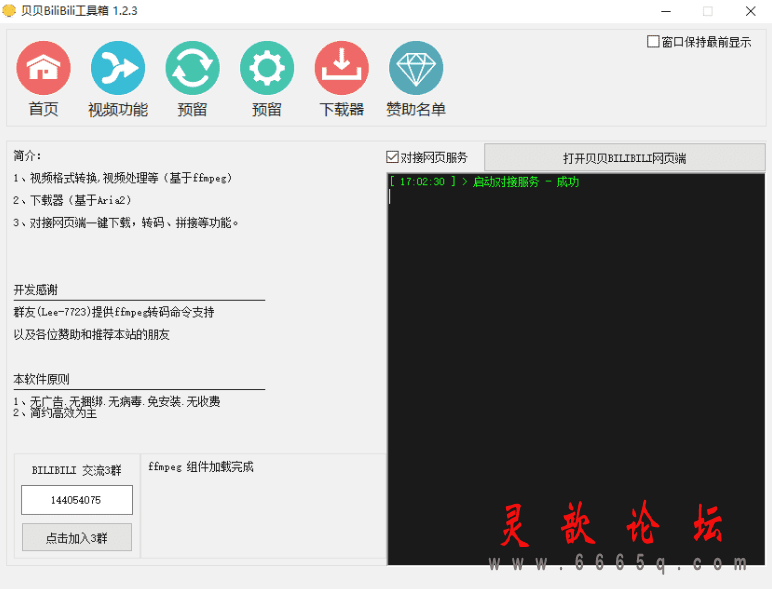Click the line 简约高效为主
Image resolution: width=772 pixels, height=589 pixels.
[x=55, y=413]
